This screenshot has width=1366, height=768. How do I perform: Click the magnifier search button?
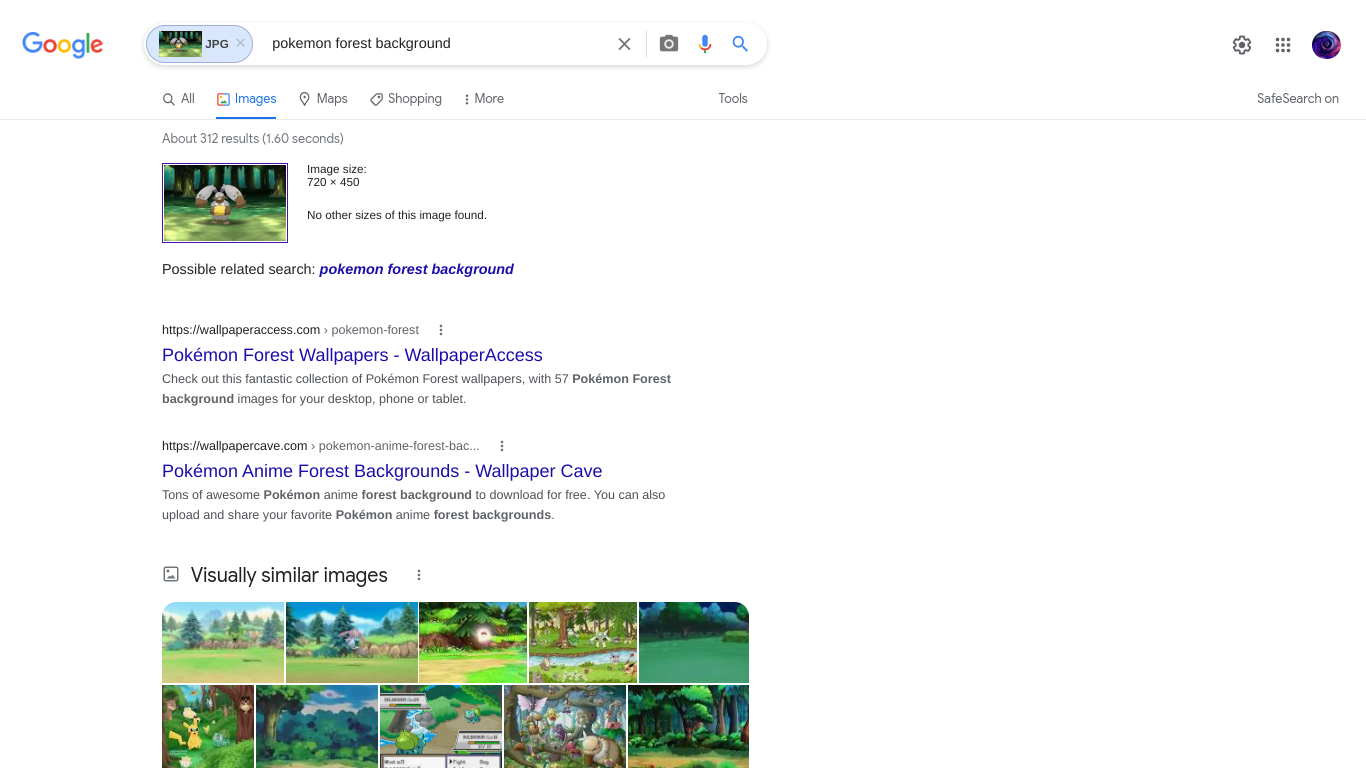740,44
